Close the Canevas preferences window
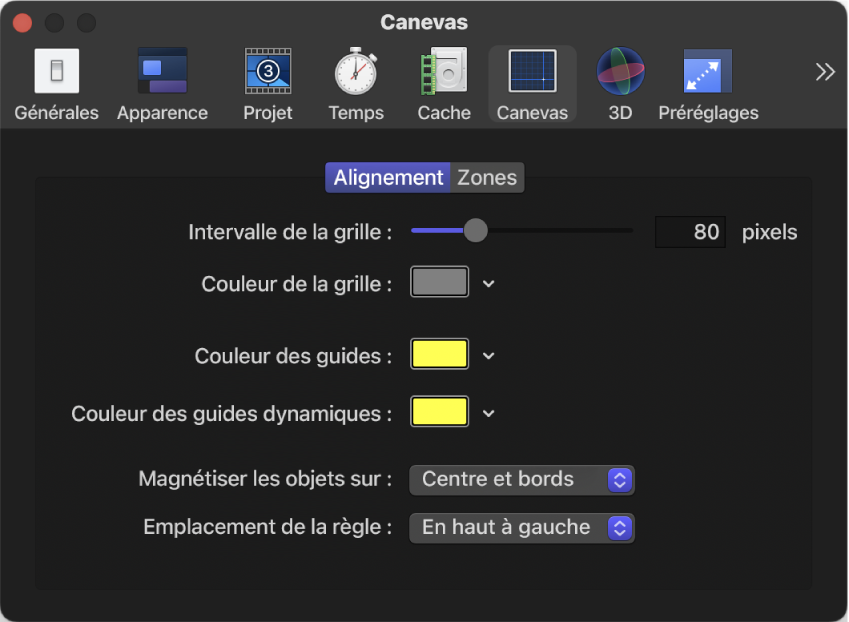Screen dimensions: 849x622 (21, 22)
